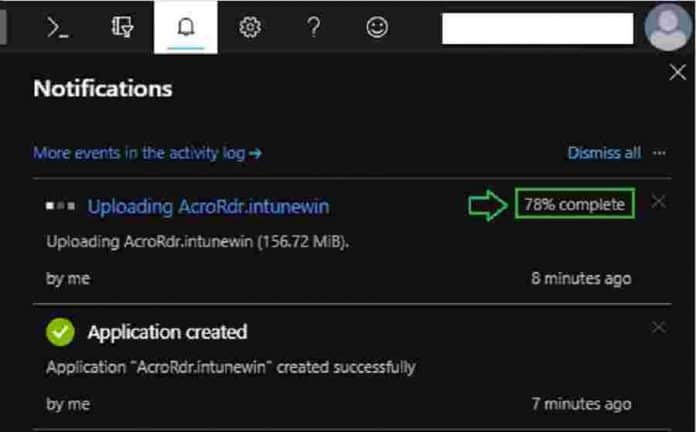Viewport: 696px width, 432px height.
Task: Click the 78% complete progress status
Action: 575,204
